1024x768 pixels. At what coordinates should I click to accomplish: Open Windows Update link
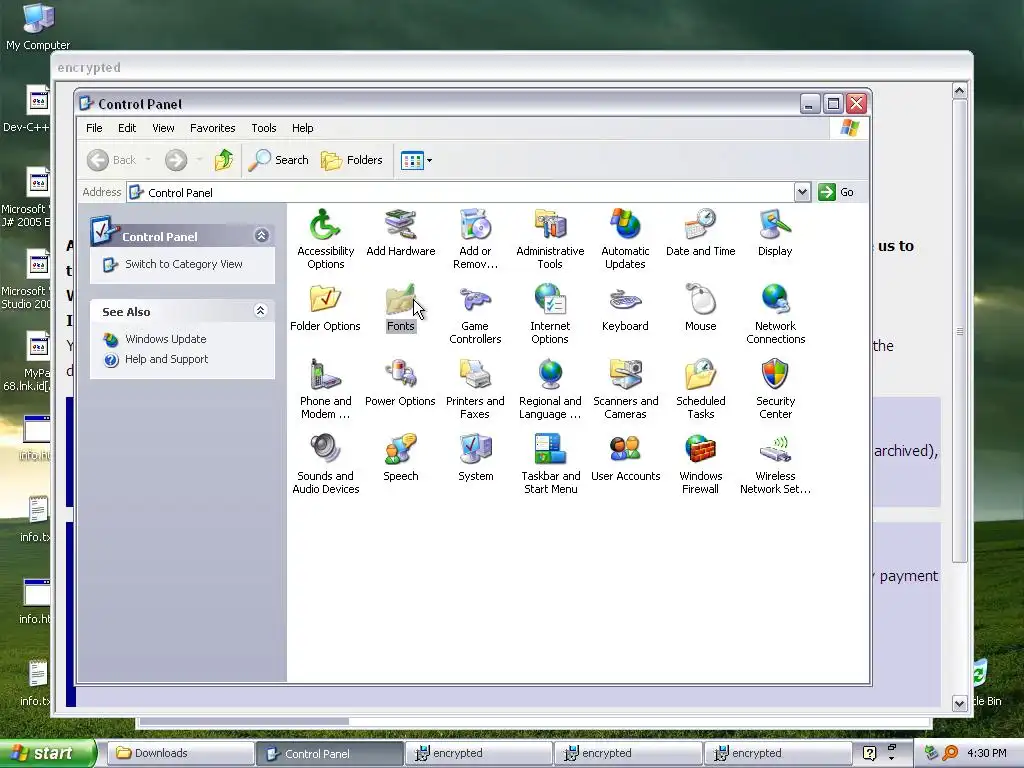point(165,339)
